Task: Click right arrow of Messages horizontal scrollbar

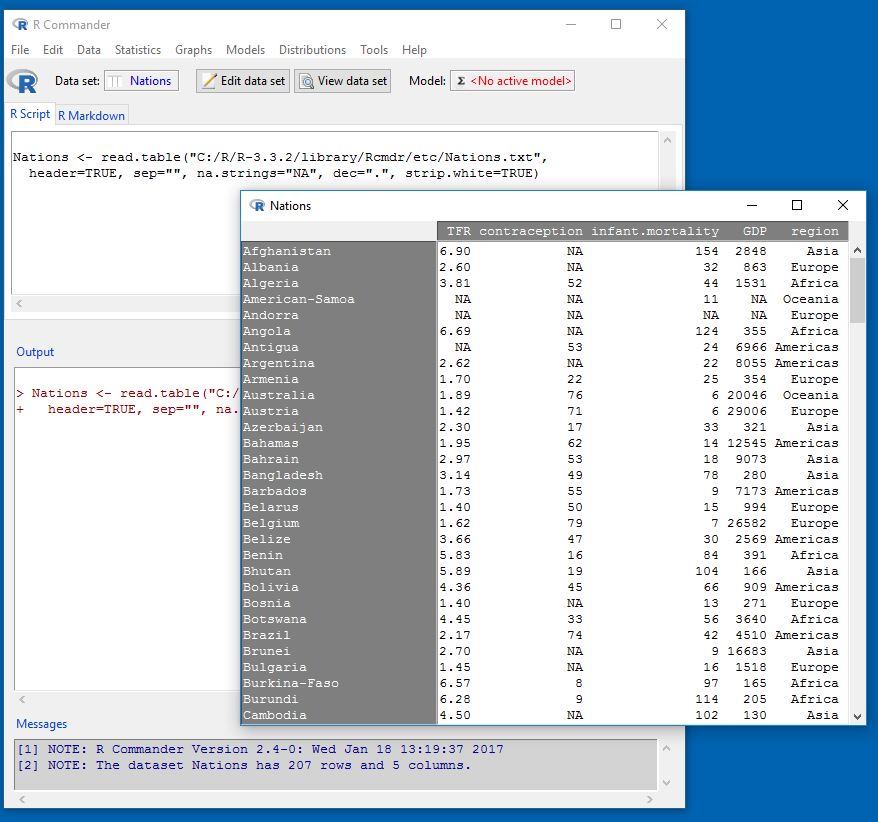Action: click(650, 799)
